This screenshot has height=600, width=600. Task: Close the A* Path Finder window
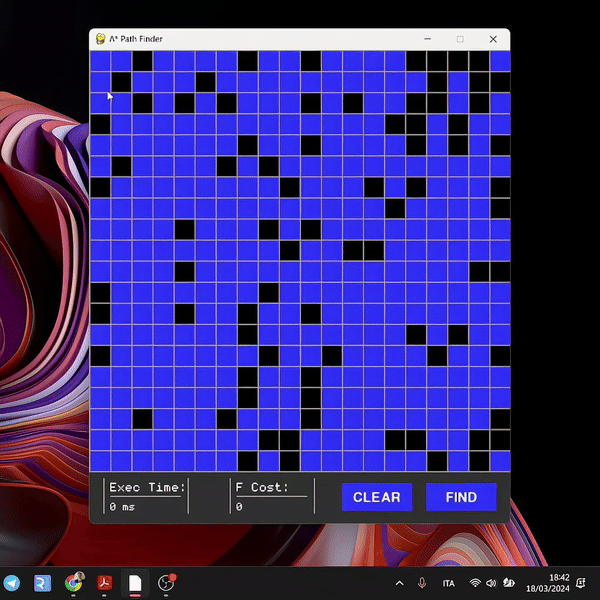click(x=493, y=39)
